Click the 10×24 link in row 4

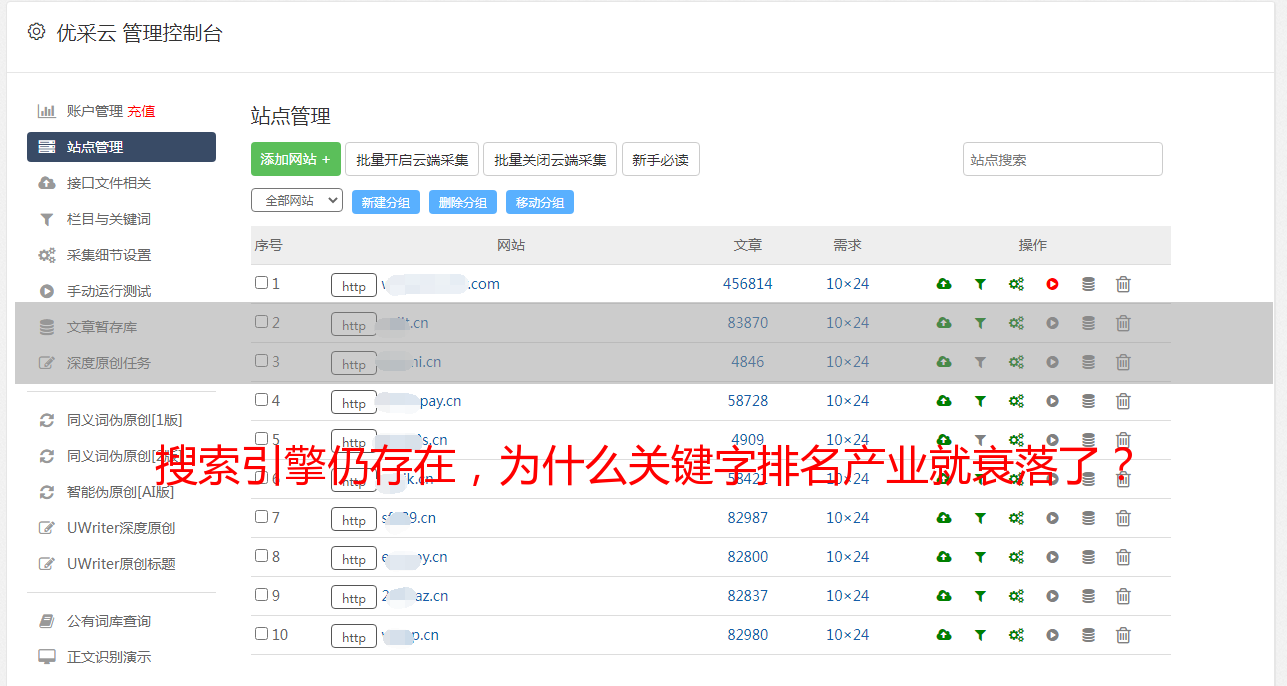(848, 401)
